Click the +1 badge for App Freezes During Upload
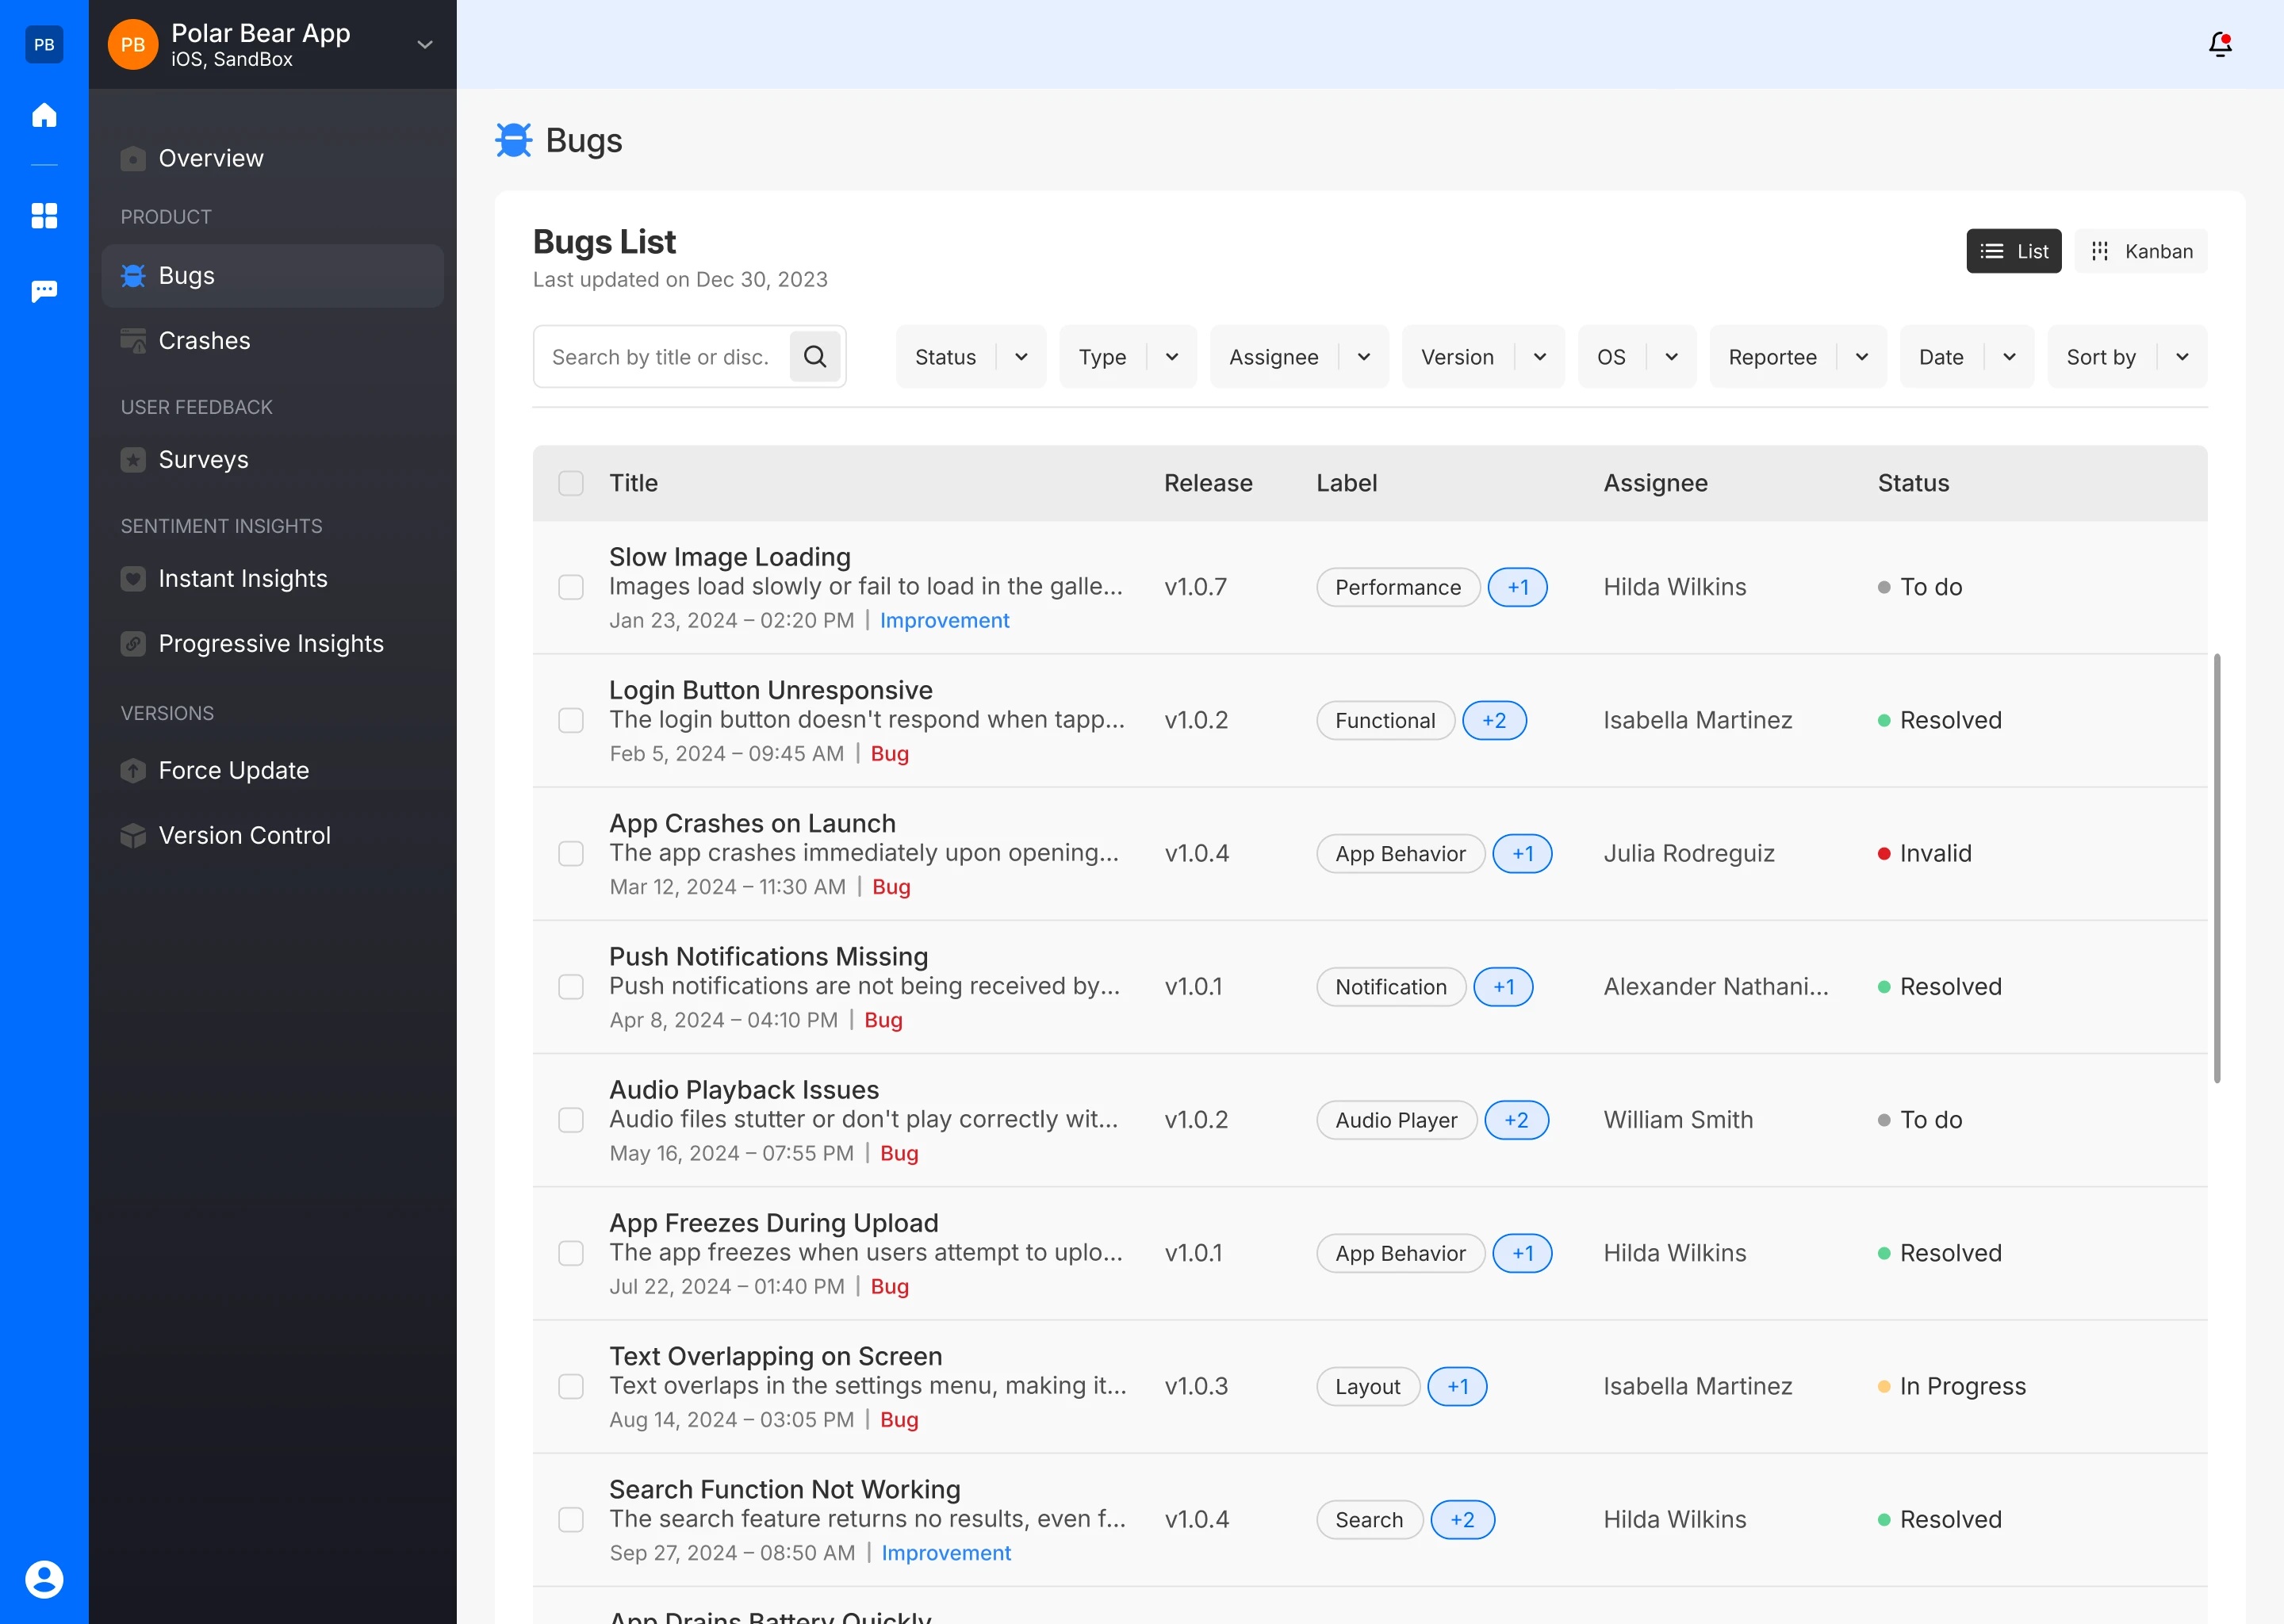Image resolution: width=2284 pixels, height=1624 pixels. (1522, 1253)
